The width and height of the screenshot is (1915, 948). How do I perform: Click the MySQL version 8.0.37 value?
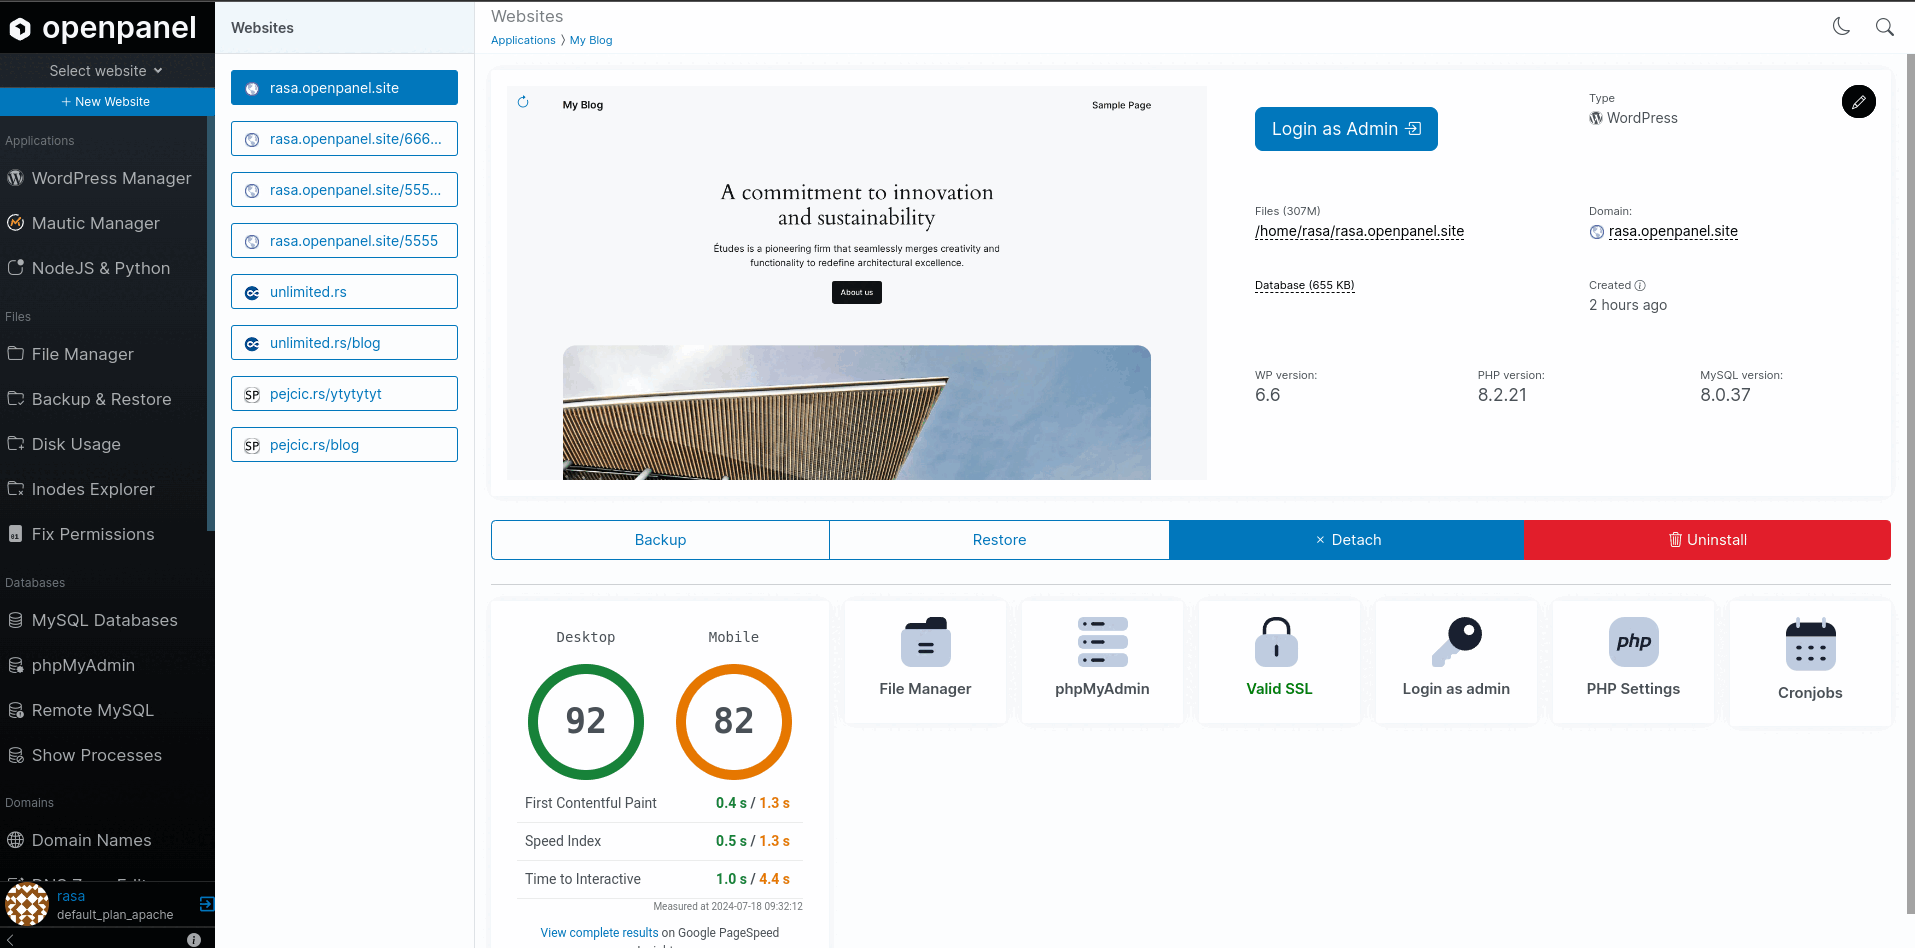tap(1725, 395)
